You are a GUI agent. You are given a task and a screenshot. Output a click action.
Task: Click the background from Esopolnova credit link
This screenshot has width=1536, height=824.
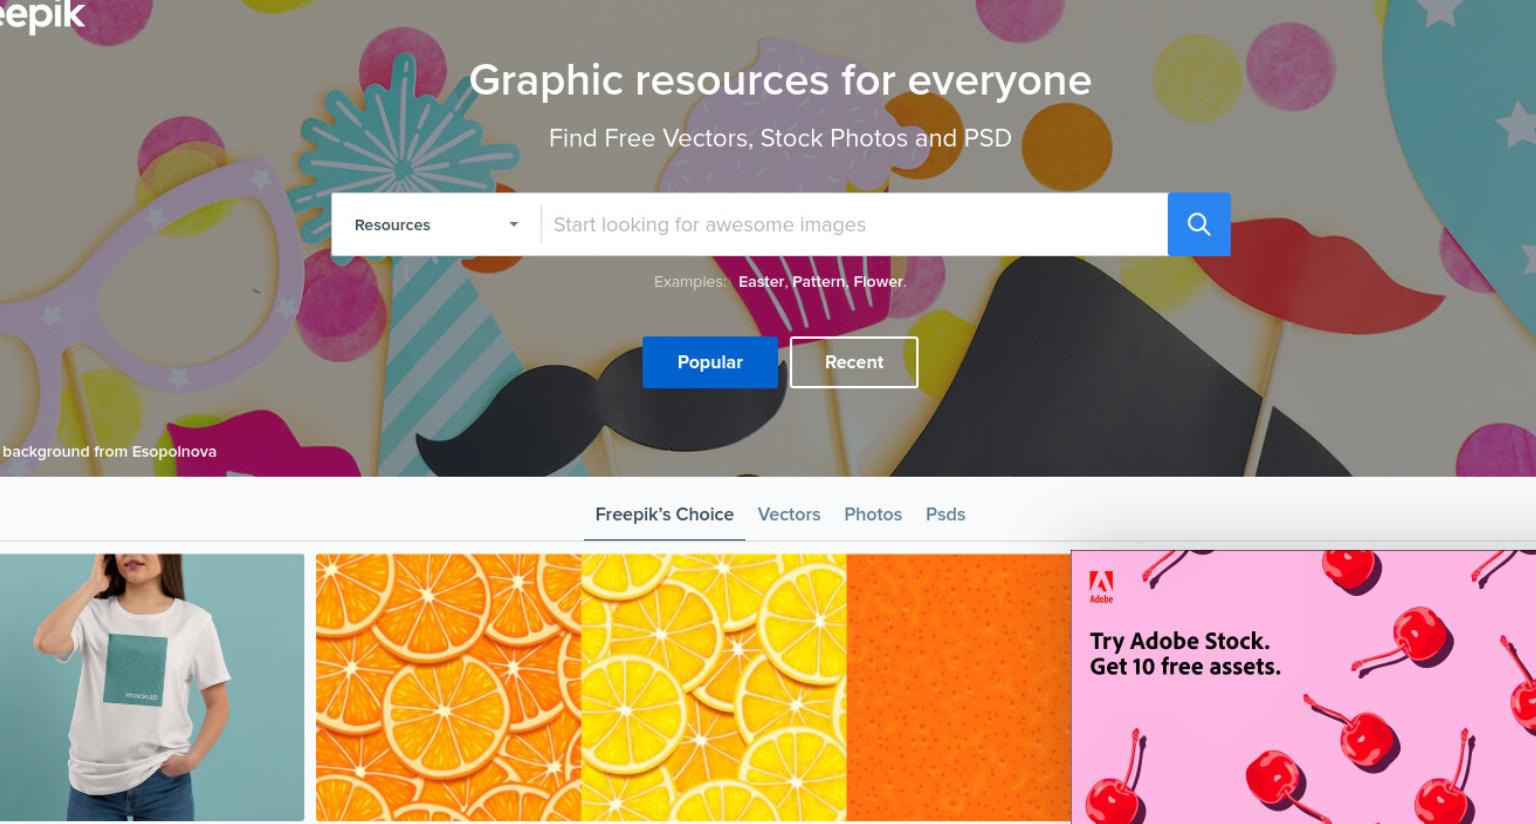pyautogui.click(x=109, y=451)
